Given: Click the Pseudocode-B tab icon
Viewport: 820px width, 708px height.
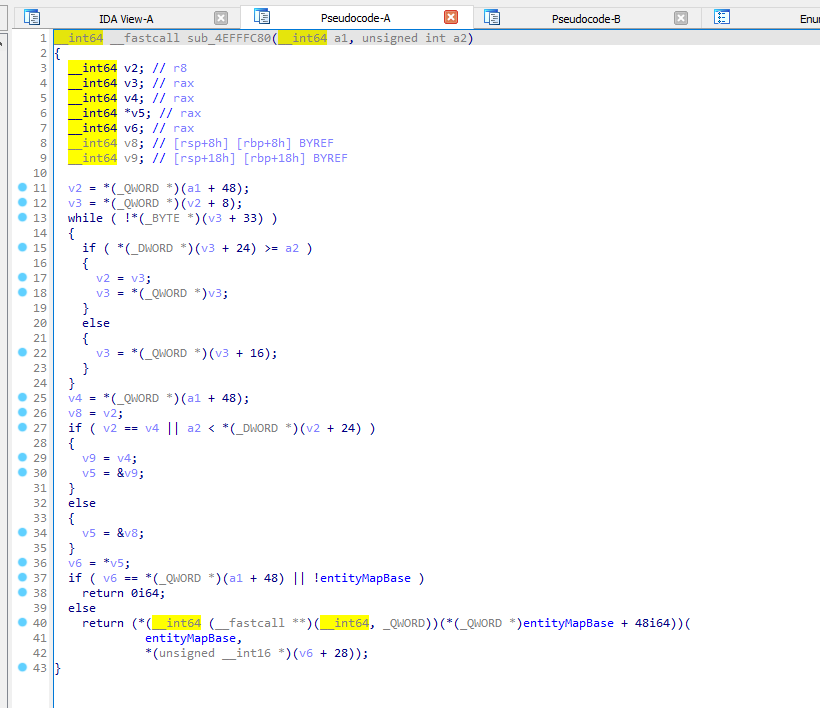Looking at the screenshot, I should click(492, 17).
